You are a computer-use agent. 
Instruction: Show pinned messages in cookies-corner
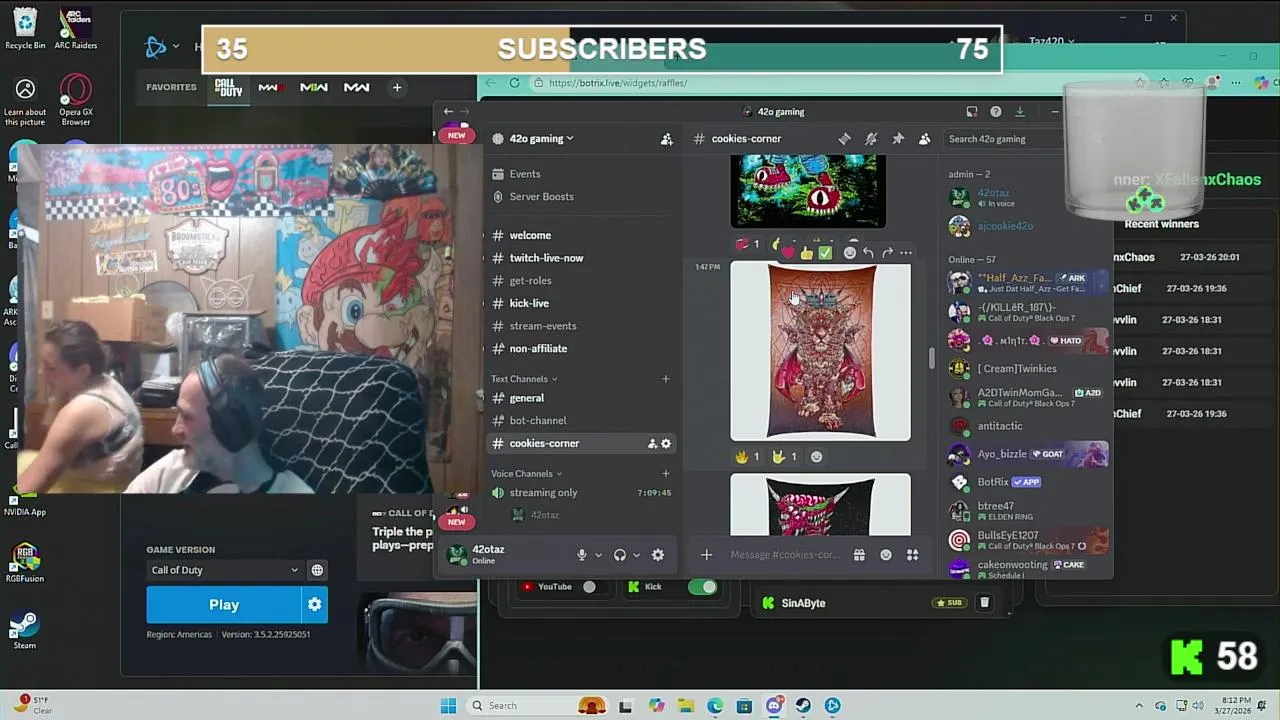(x=898, y=139)
